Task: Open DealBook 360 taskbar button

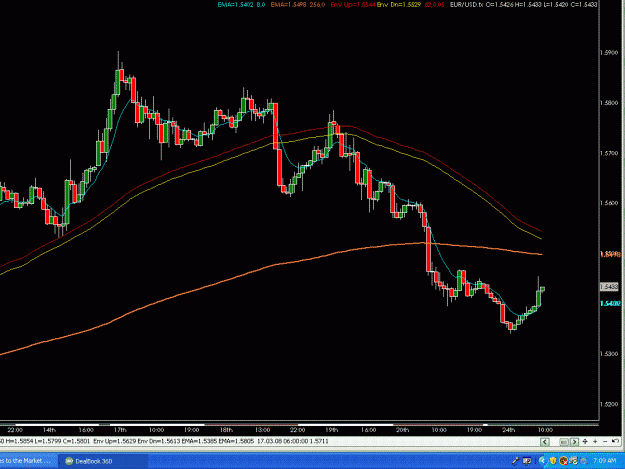Action: point(104,461)
